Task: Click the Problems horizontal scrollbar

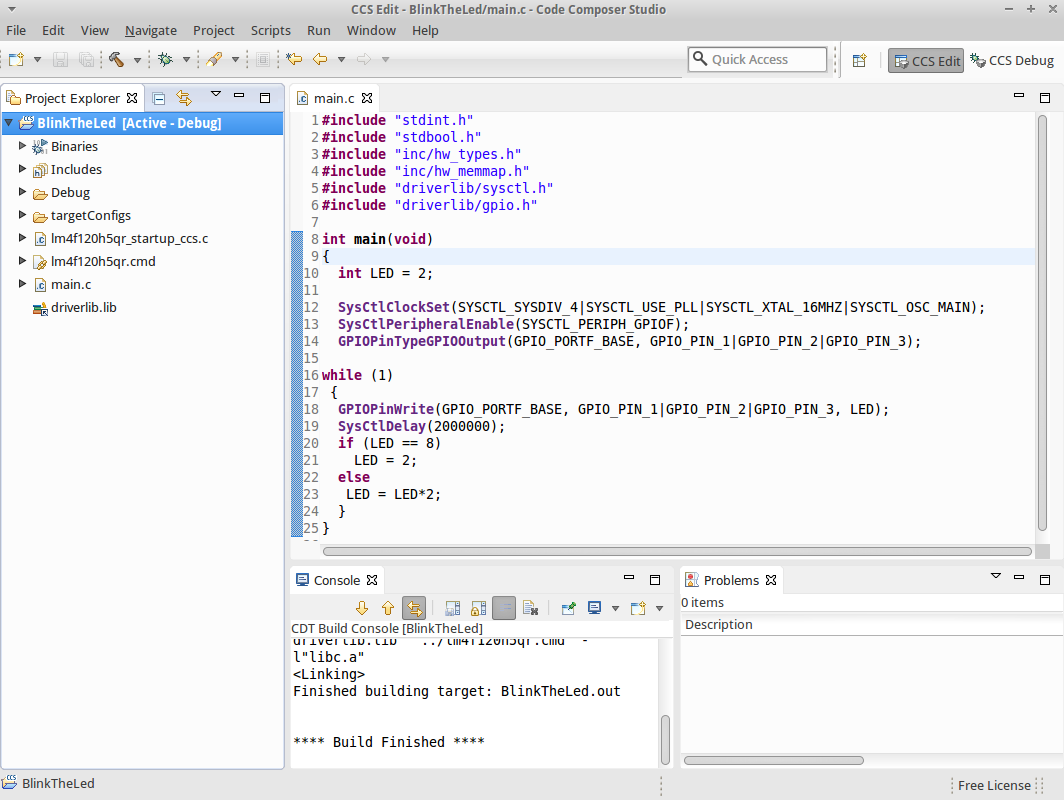Action: (x=774, y=761)
